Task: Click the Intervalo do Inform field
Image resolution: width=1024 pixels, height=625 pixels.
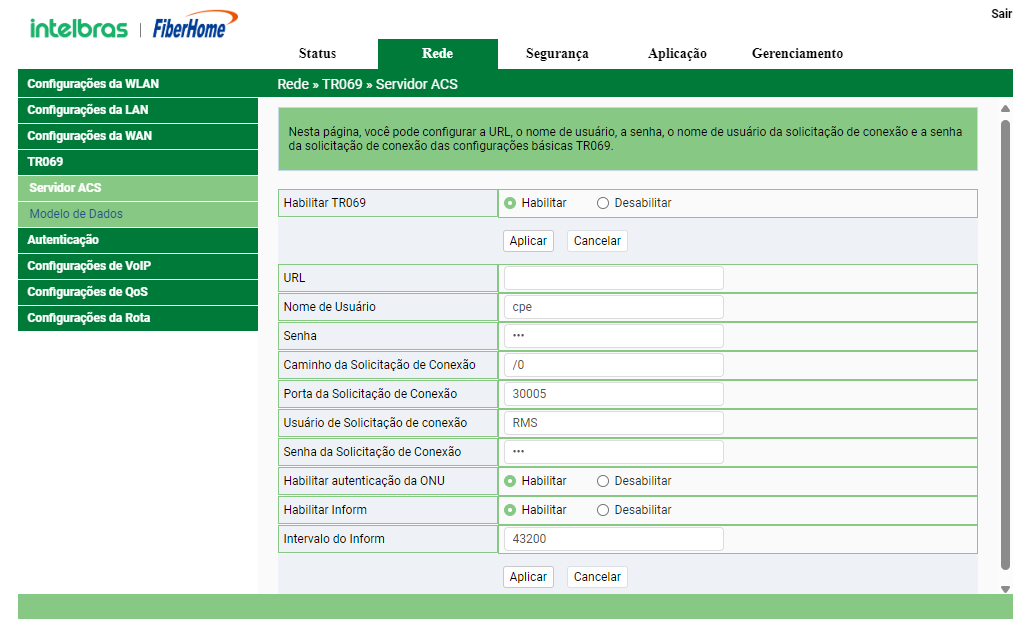Action: (613, 539)
